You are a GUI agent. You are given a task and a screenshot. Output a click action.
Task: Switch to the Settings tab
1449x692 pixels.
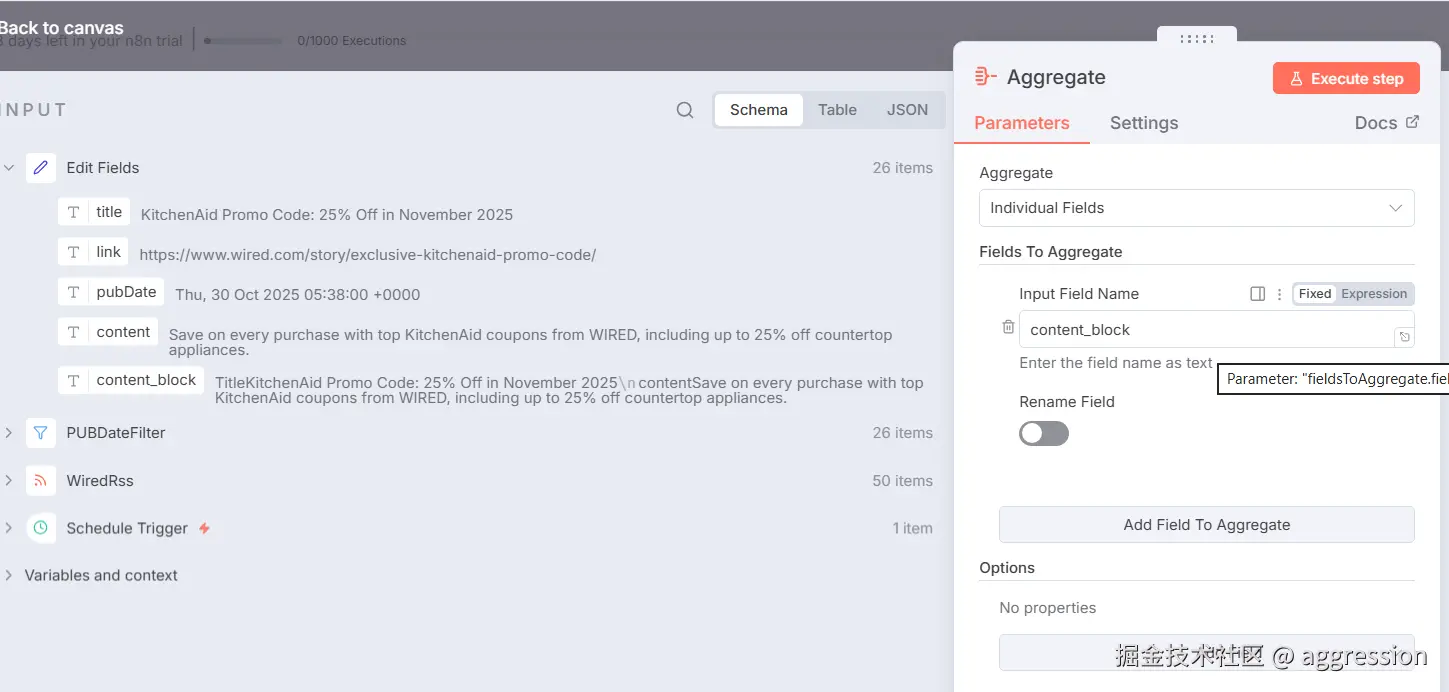tap(1144, 123)
